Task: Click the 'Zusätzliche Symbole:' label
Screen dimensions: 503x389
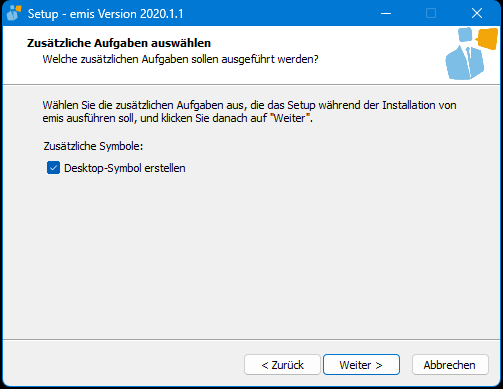Action: coord(93,146)
